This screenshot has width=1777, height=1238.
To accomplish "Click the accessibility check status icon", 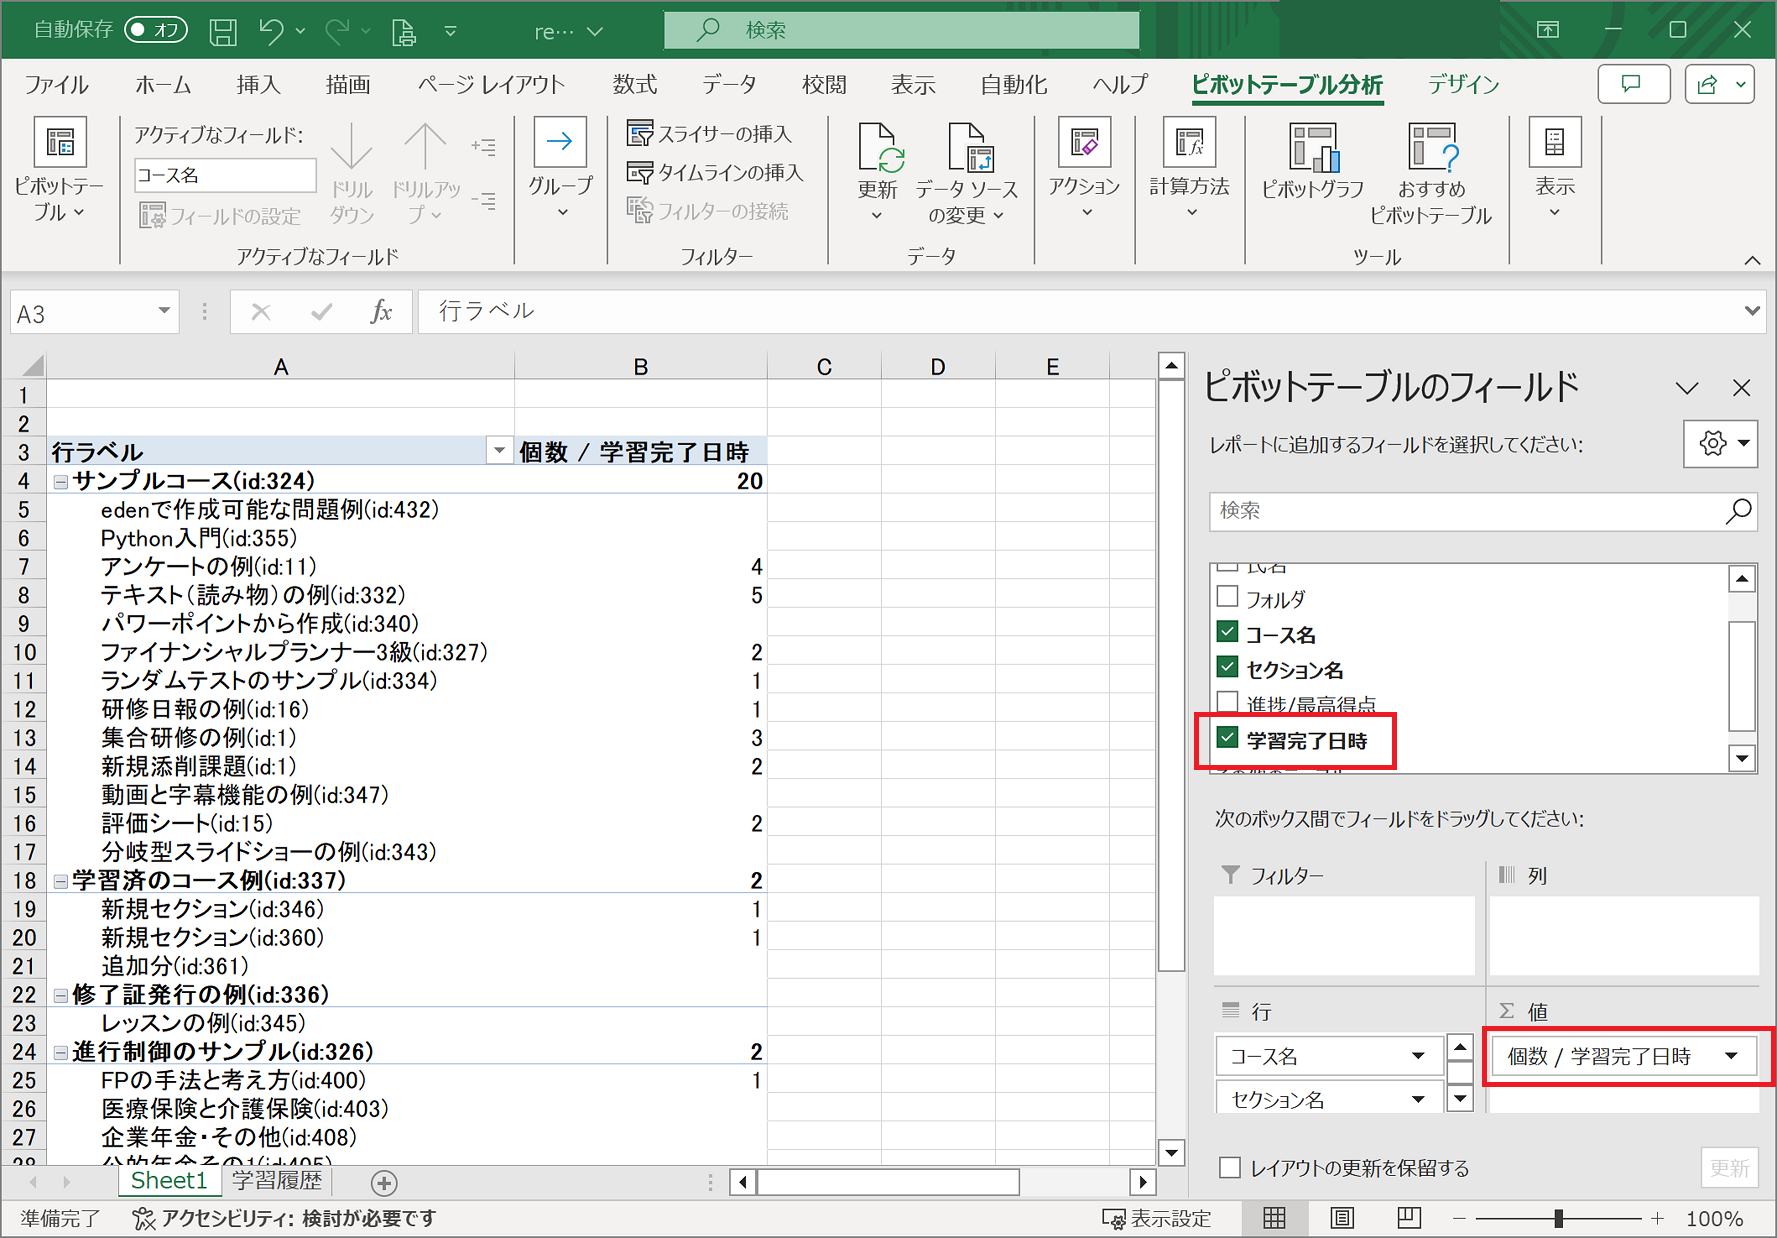I will click(144, 1219).
